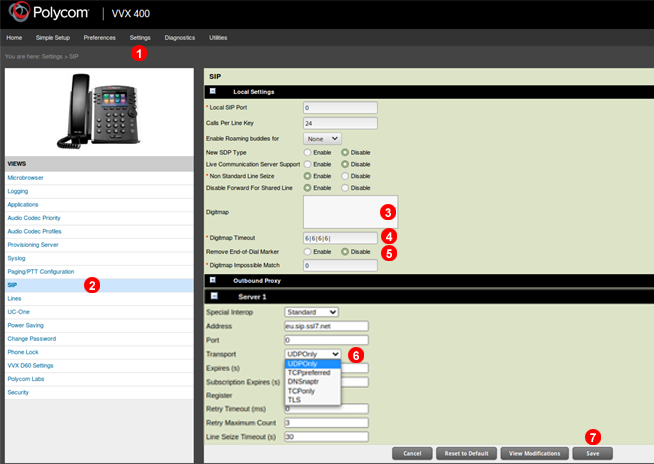This screenshot has height=464, width=654.
Task: Choose TCPonly transport option
Action: click(313, 391)
